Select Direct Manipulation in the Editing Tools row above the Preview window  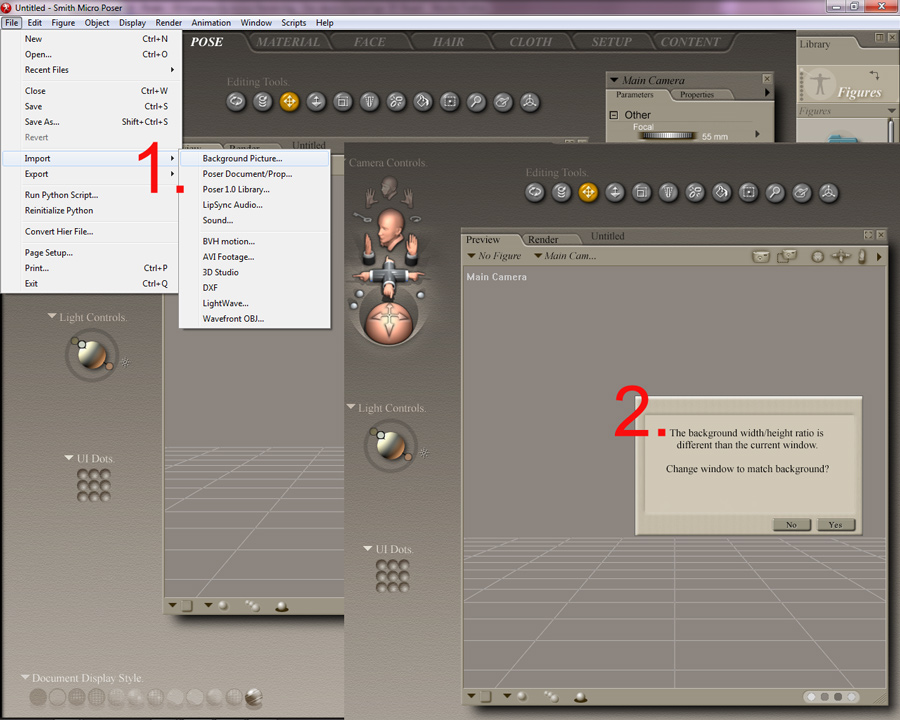[x=828, y=192]
